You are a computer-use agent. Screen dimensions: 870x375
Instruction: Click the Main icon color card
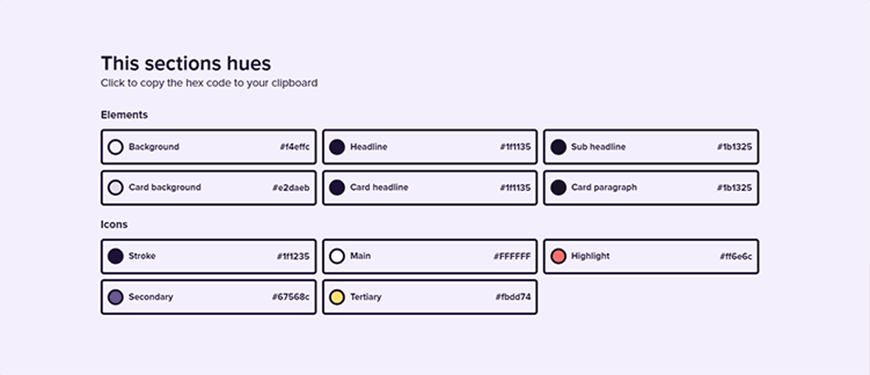tap(430, 256)
